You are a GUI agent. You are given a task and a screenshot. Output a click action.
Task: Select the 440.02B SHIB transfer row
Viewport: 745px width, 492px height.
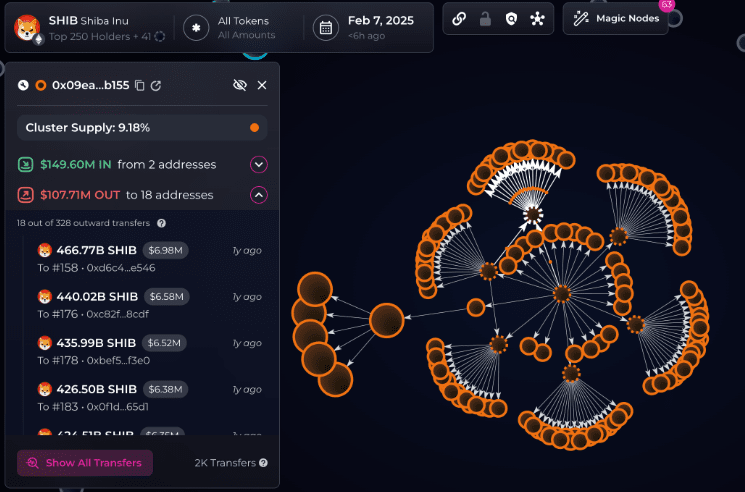click(x=149, y=305)
